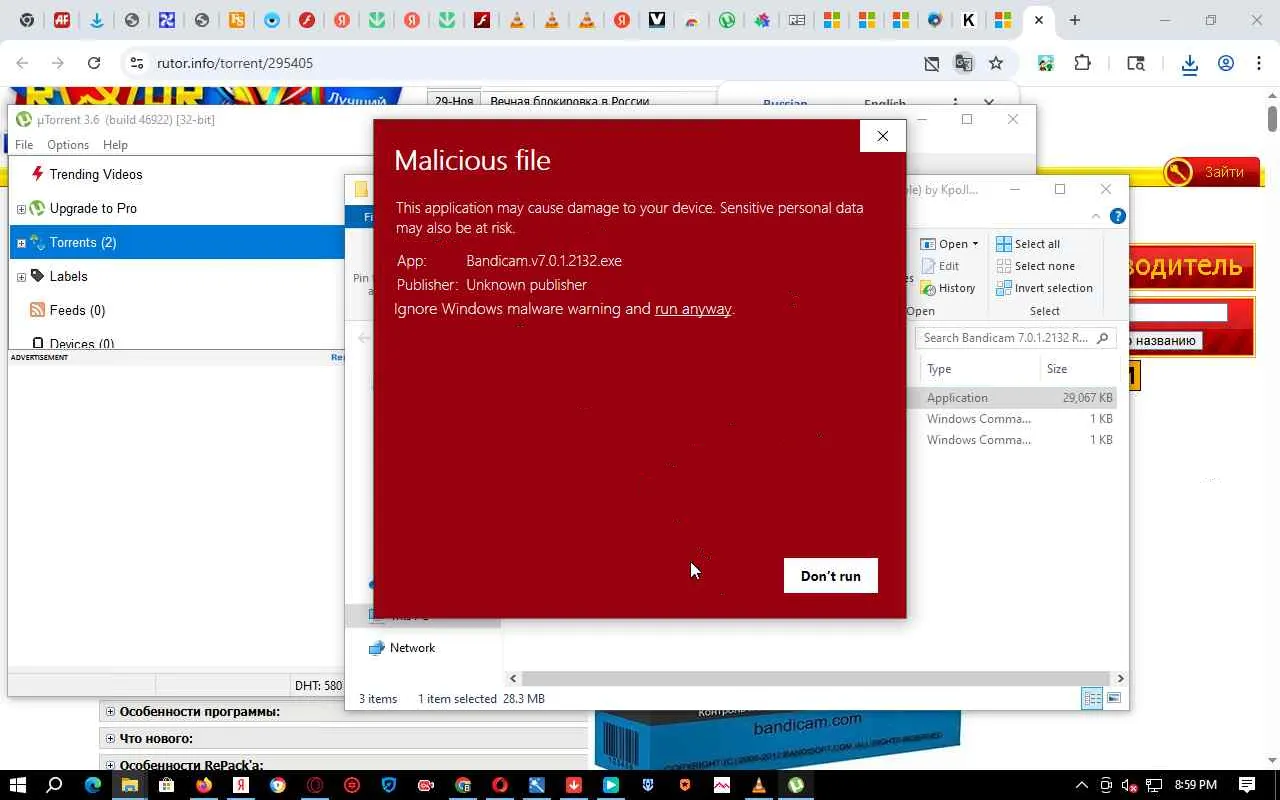Viewport: 1280px width, 800px height.
Task: Open Windows taskbar search
Action: [x=55, y=785]
